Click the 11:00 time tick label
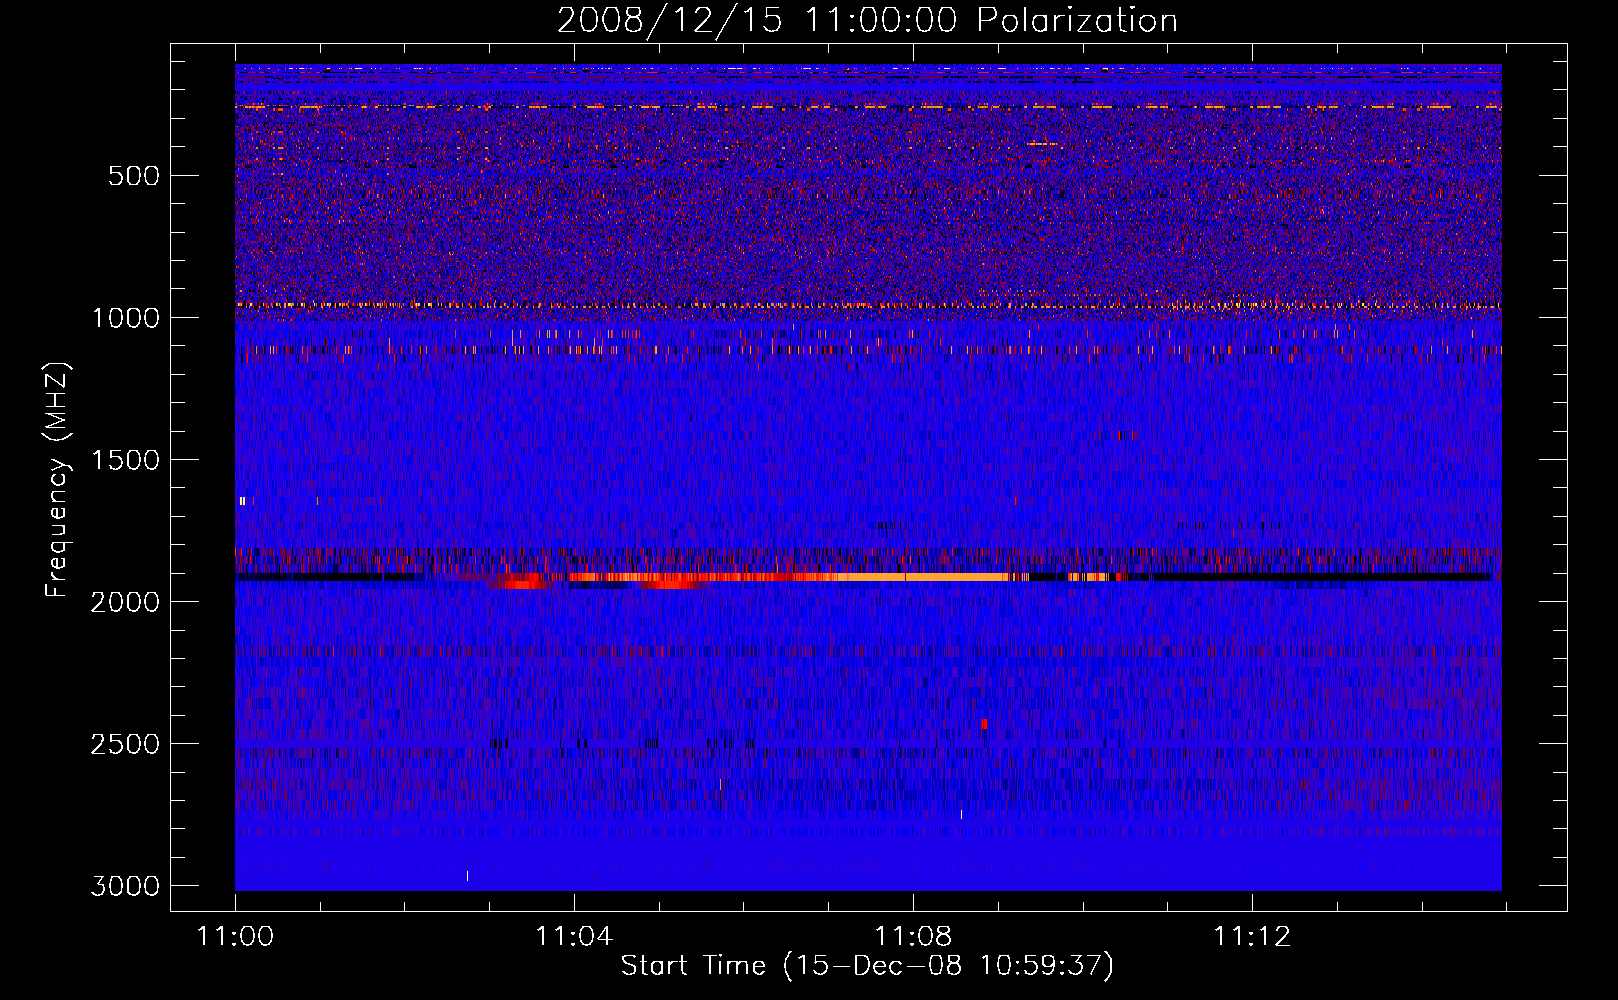Image resolution: width=1618 pixels, height=1000 pixels. [x=235, y=937]
